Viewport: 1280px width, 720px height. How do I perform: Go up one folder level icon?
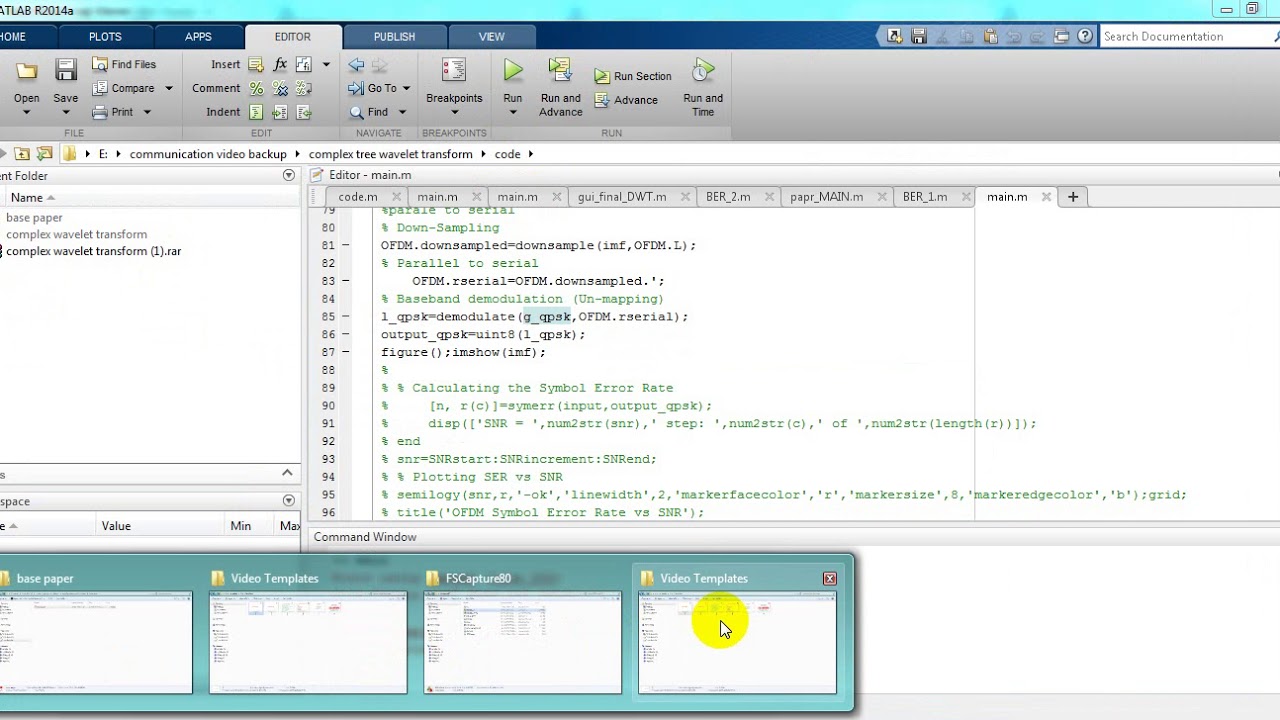[x=22, y=154]
